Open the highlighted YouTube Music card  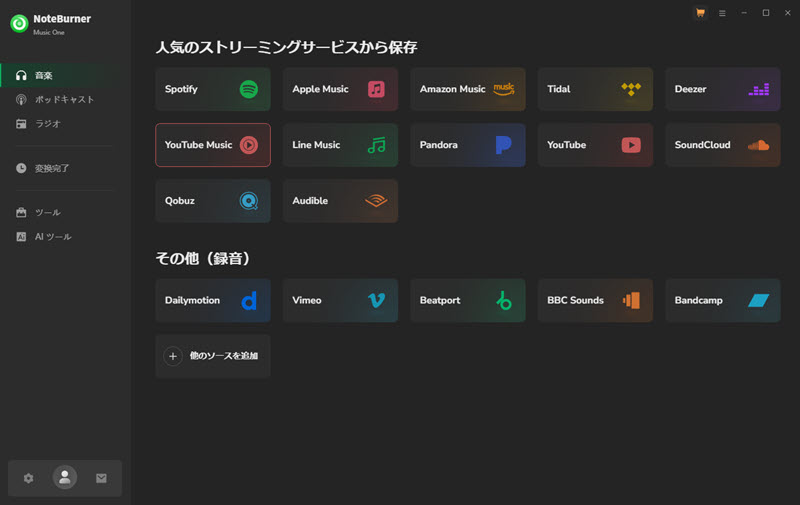[213, 145]
